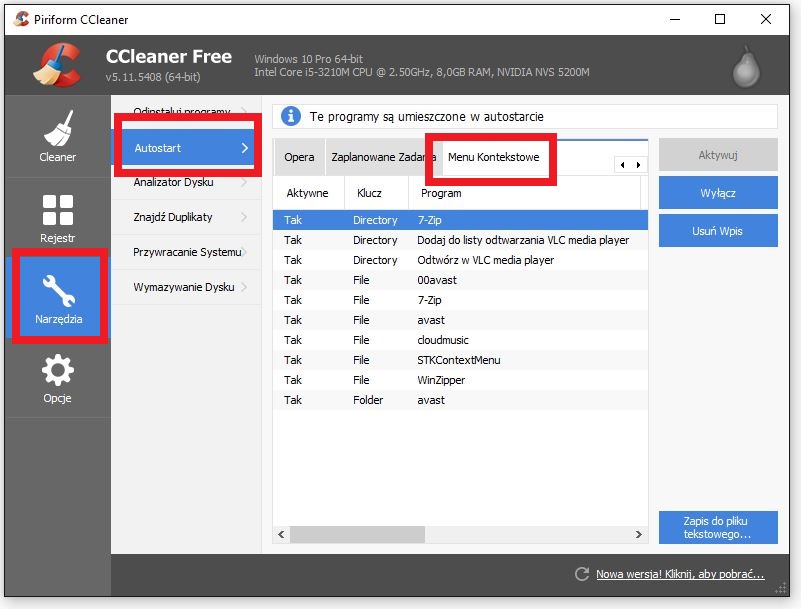This screenshot has height=609, width=801.
Task: Select the WinZipper row
Action: (460, 380)
